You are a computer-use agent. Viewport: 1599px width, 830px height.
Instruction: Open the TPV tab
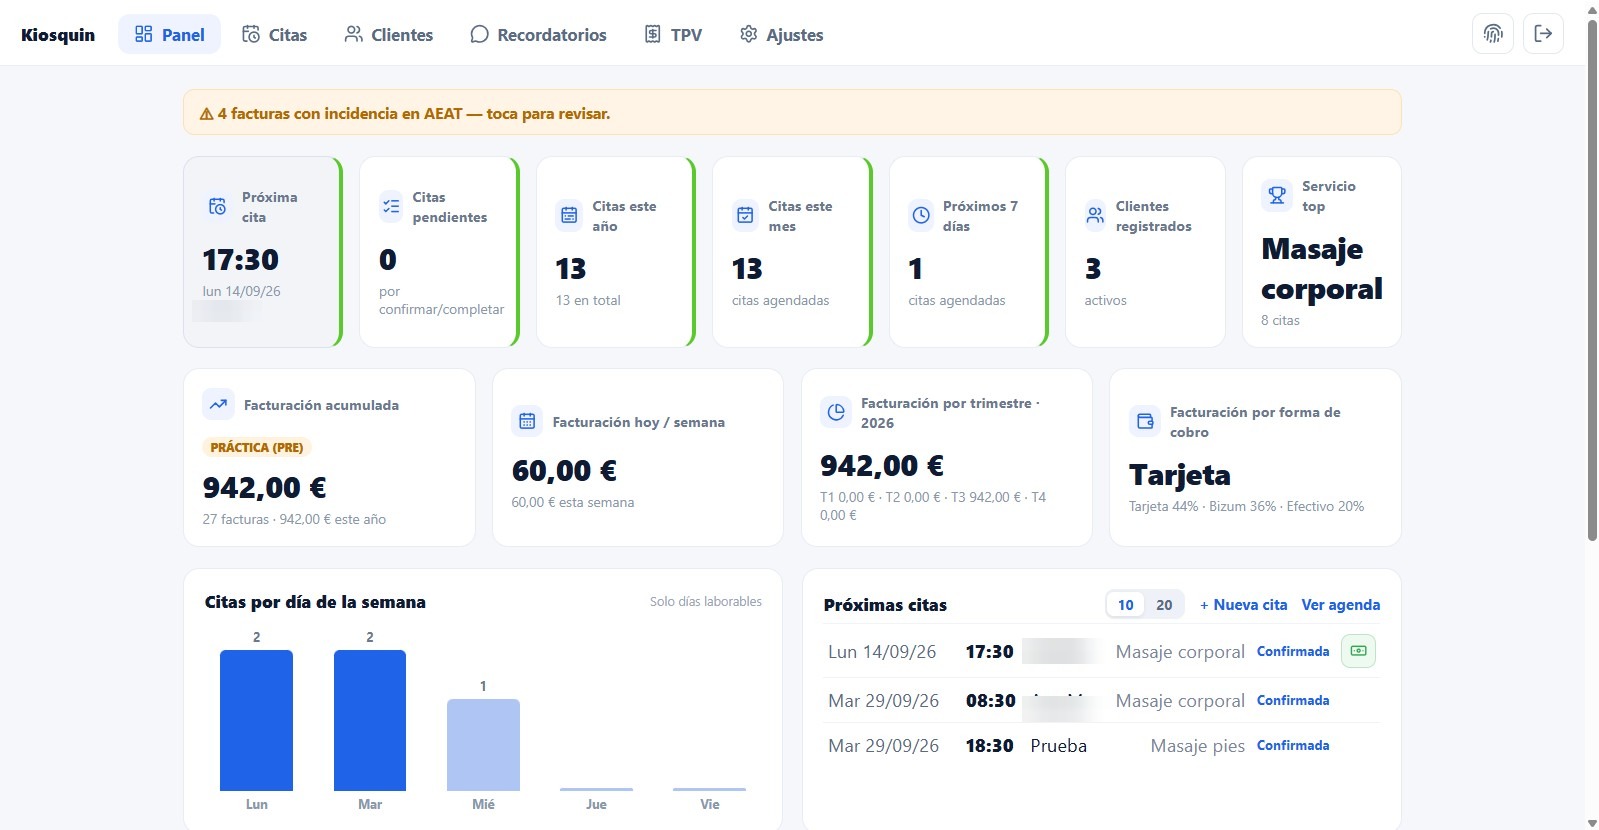[673, 35]
